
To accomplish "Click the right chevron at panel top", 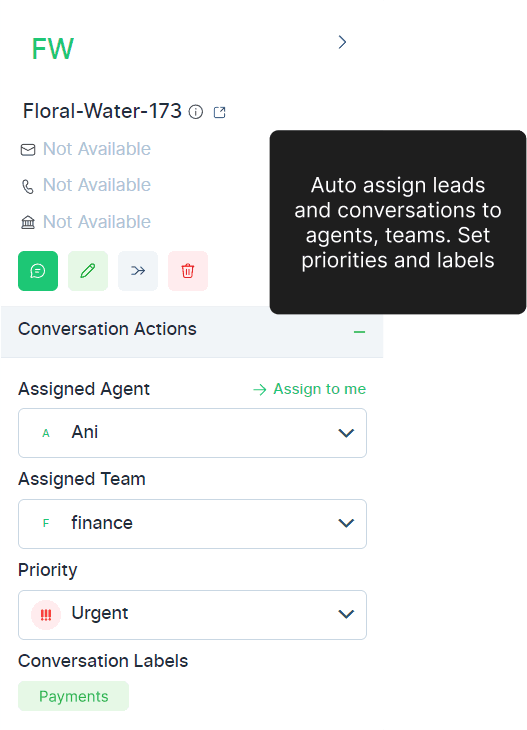I will pyautogui.click(x=342, y=42).
